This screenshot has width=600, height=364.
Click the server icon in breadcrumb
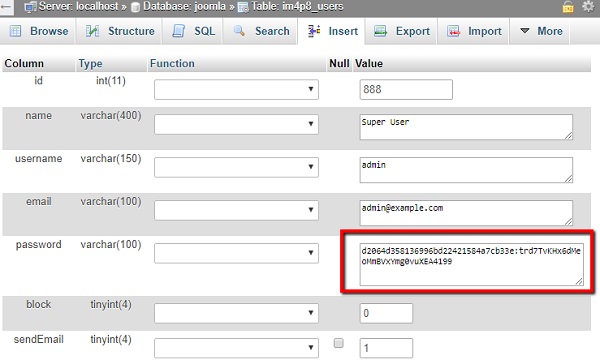[30, 7]
